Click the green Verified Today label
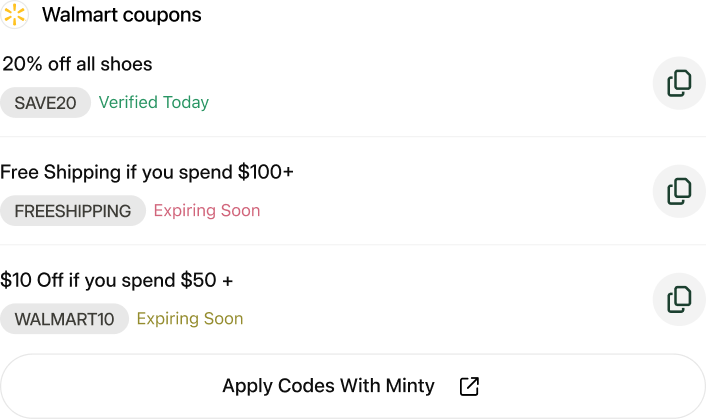Image resolution: width=706 pixels, height=419 pixels. coord(154,102)
